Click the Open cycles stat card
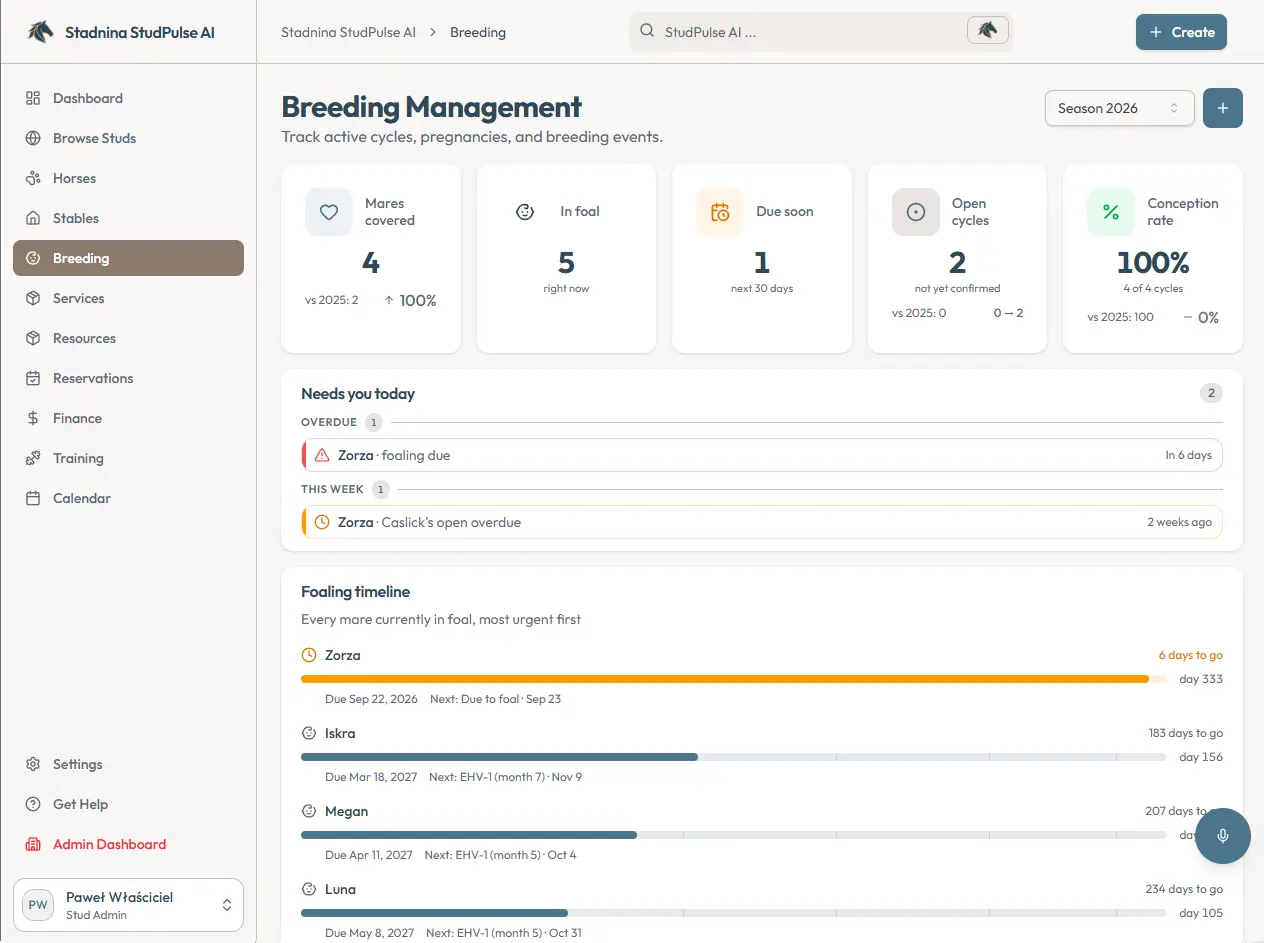The width and height of the screenshot is (1264, 943). (957, 259)
